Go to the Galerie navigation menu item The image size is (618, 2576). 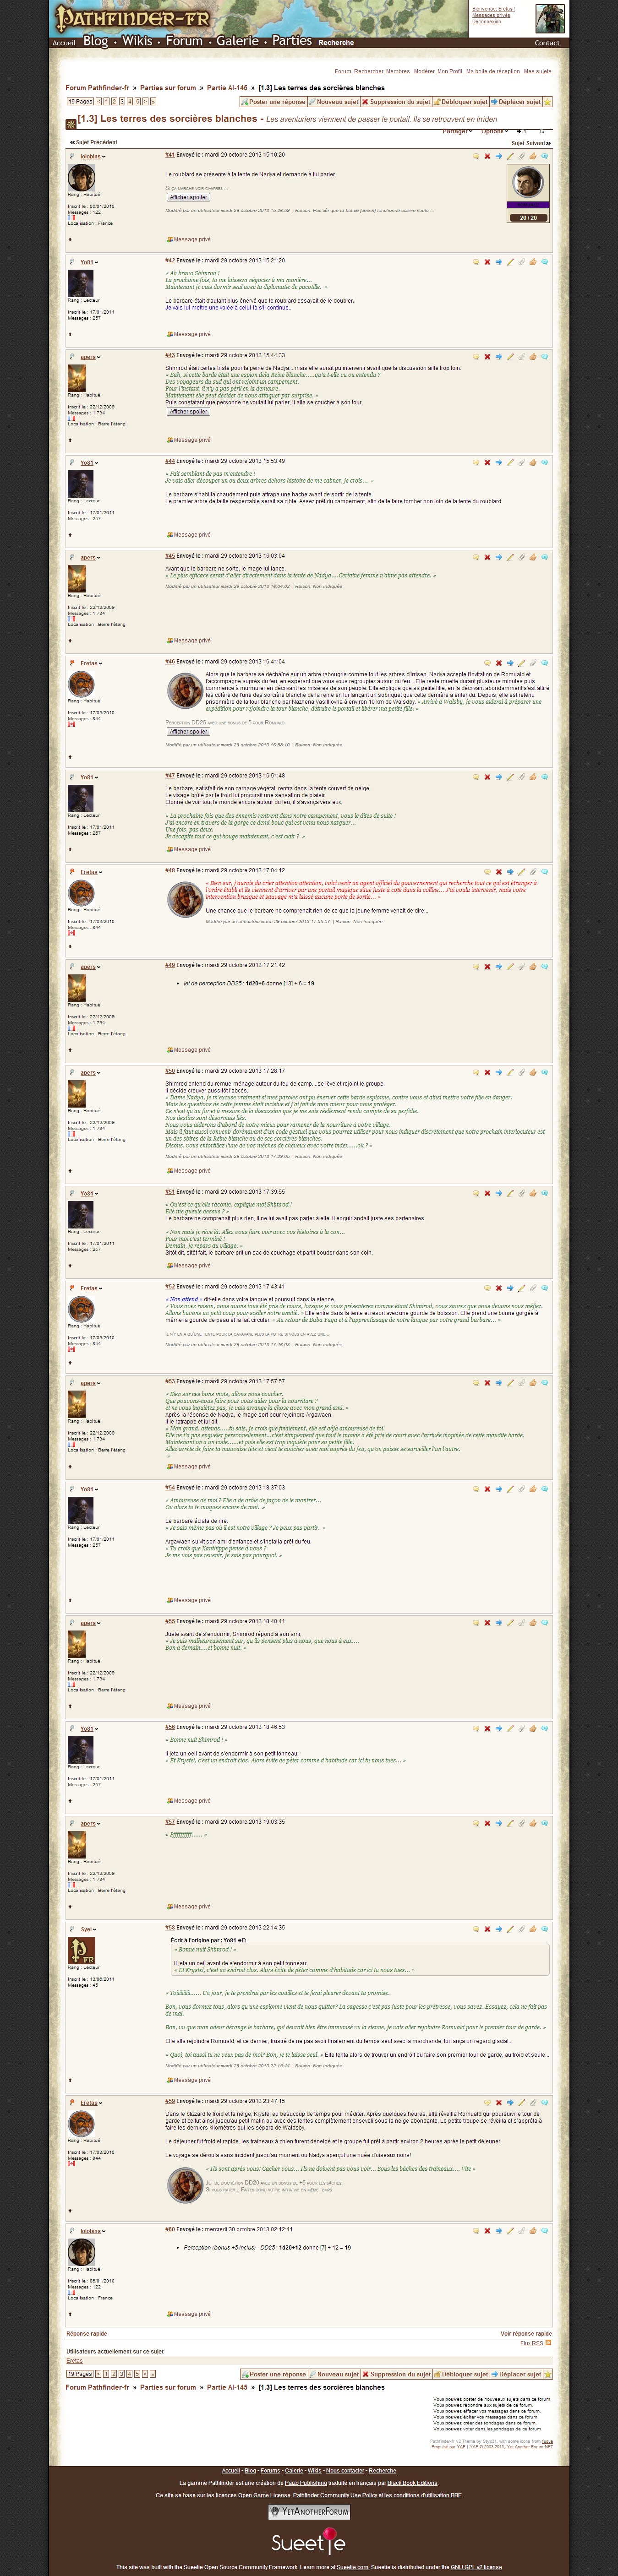pos(237,41)
